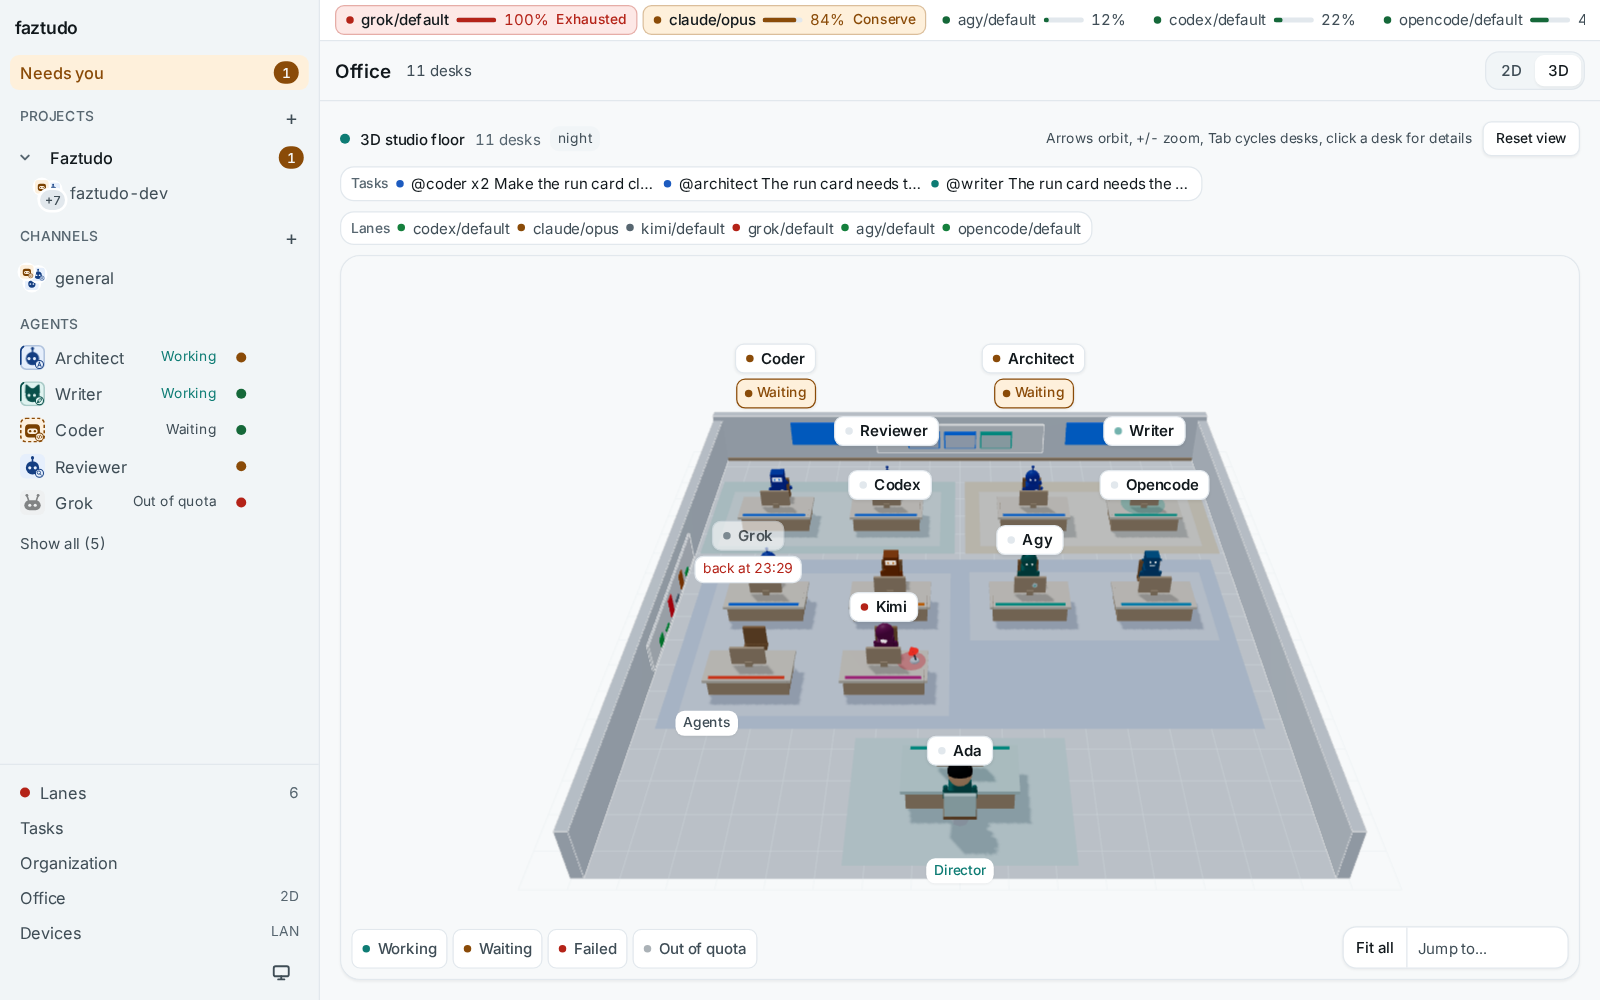This screenshot has width=1600, height=1000.
Task: Open the @writer run card task chip
Action: click(1060, 184)
